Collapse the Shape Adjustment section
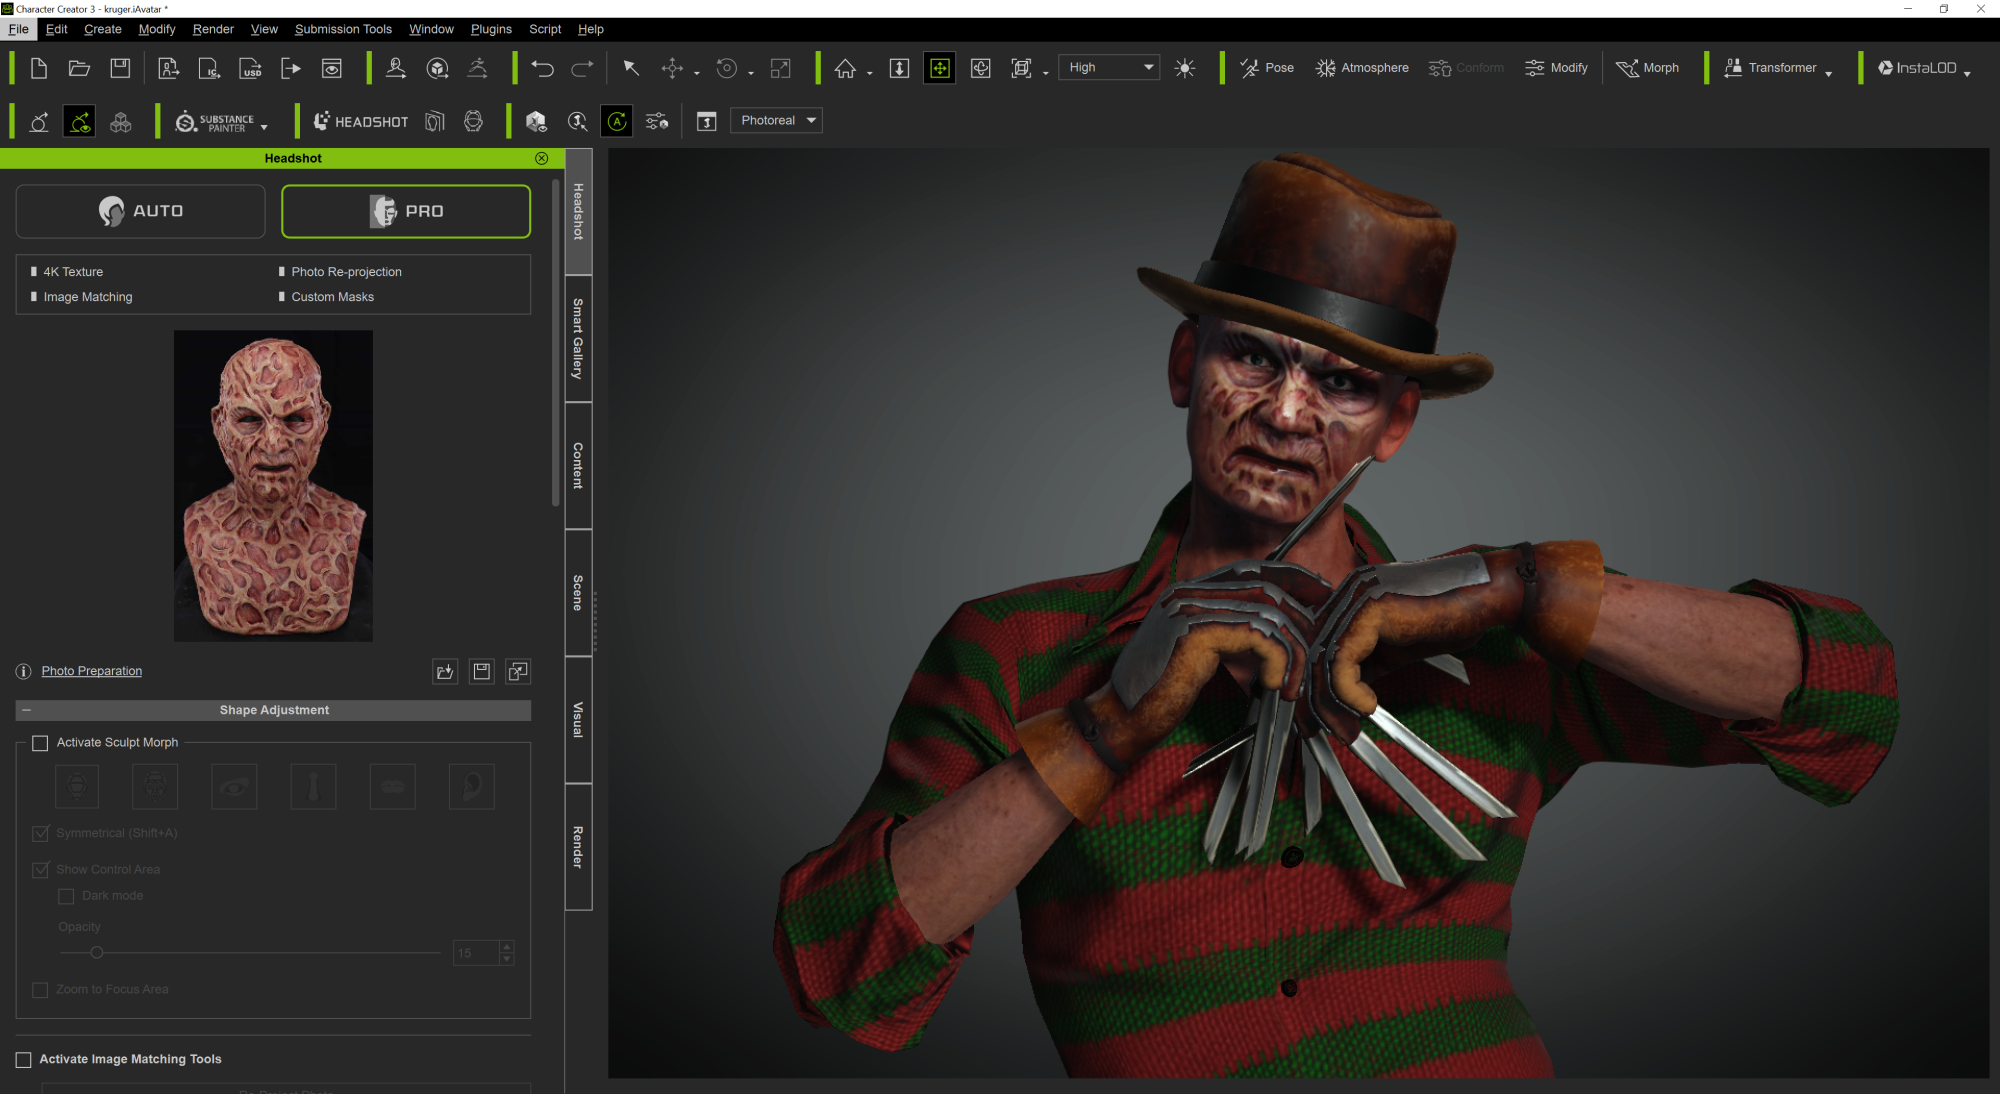The image size is (2000, 1094). click(x=26, y=710)
